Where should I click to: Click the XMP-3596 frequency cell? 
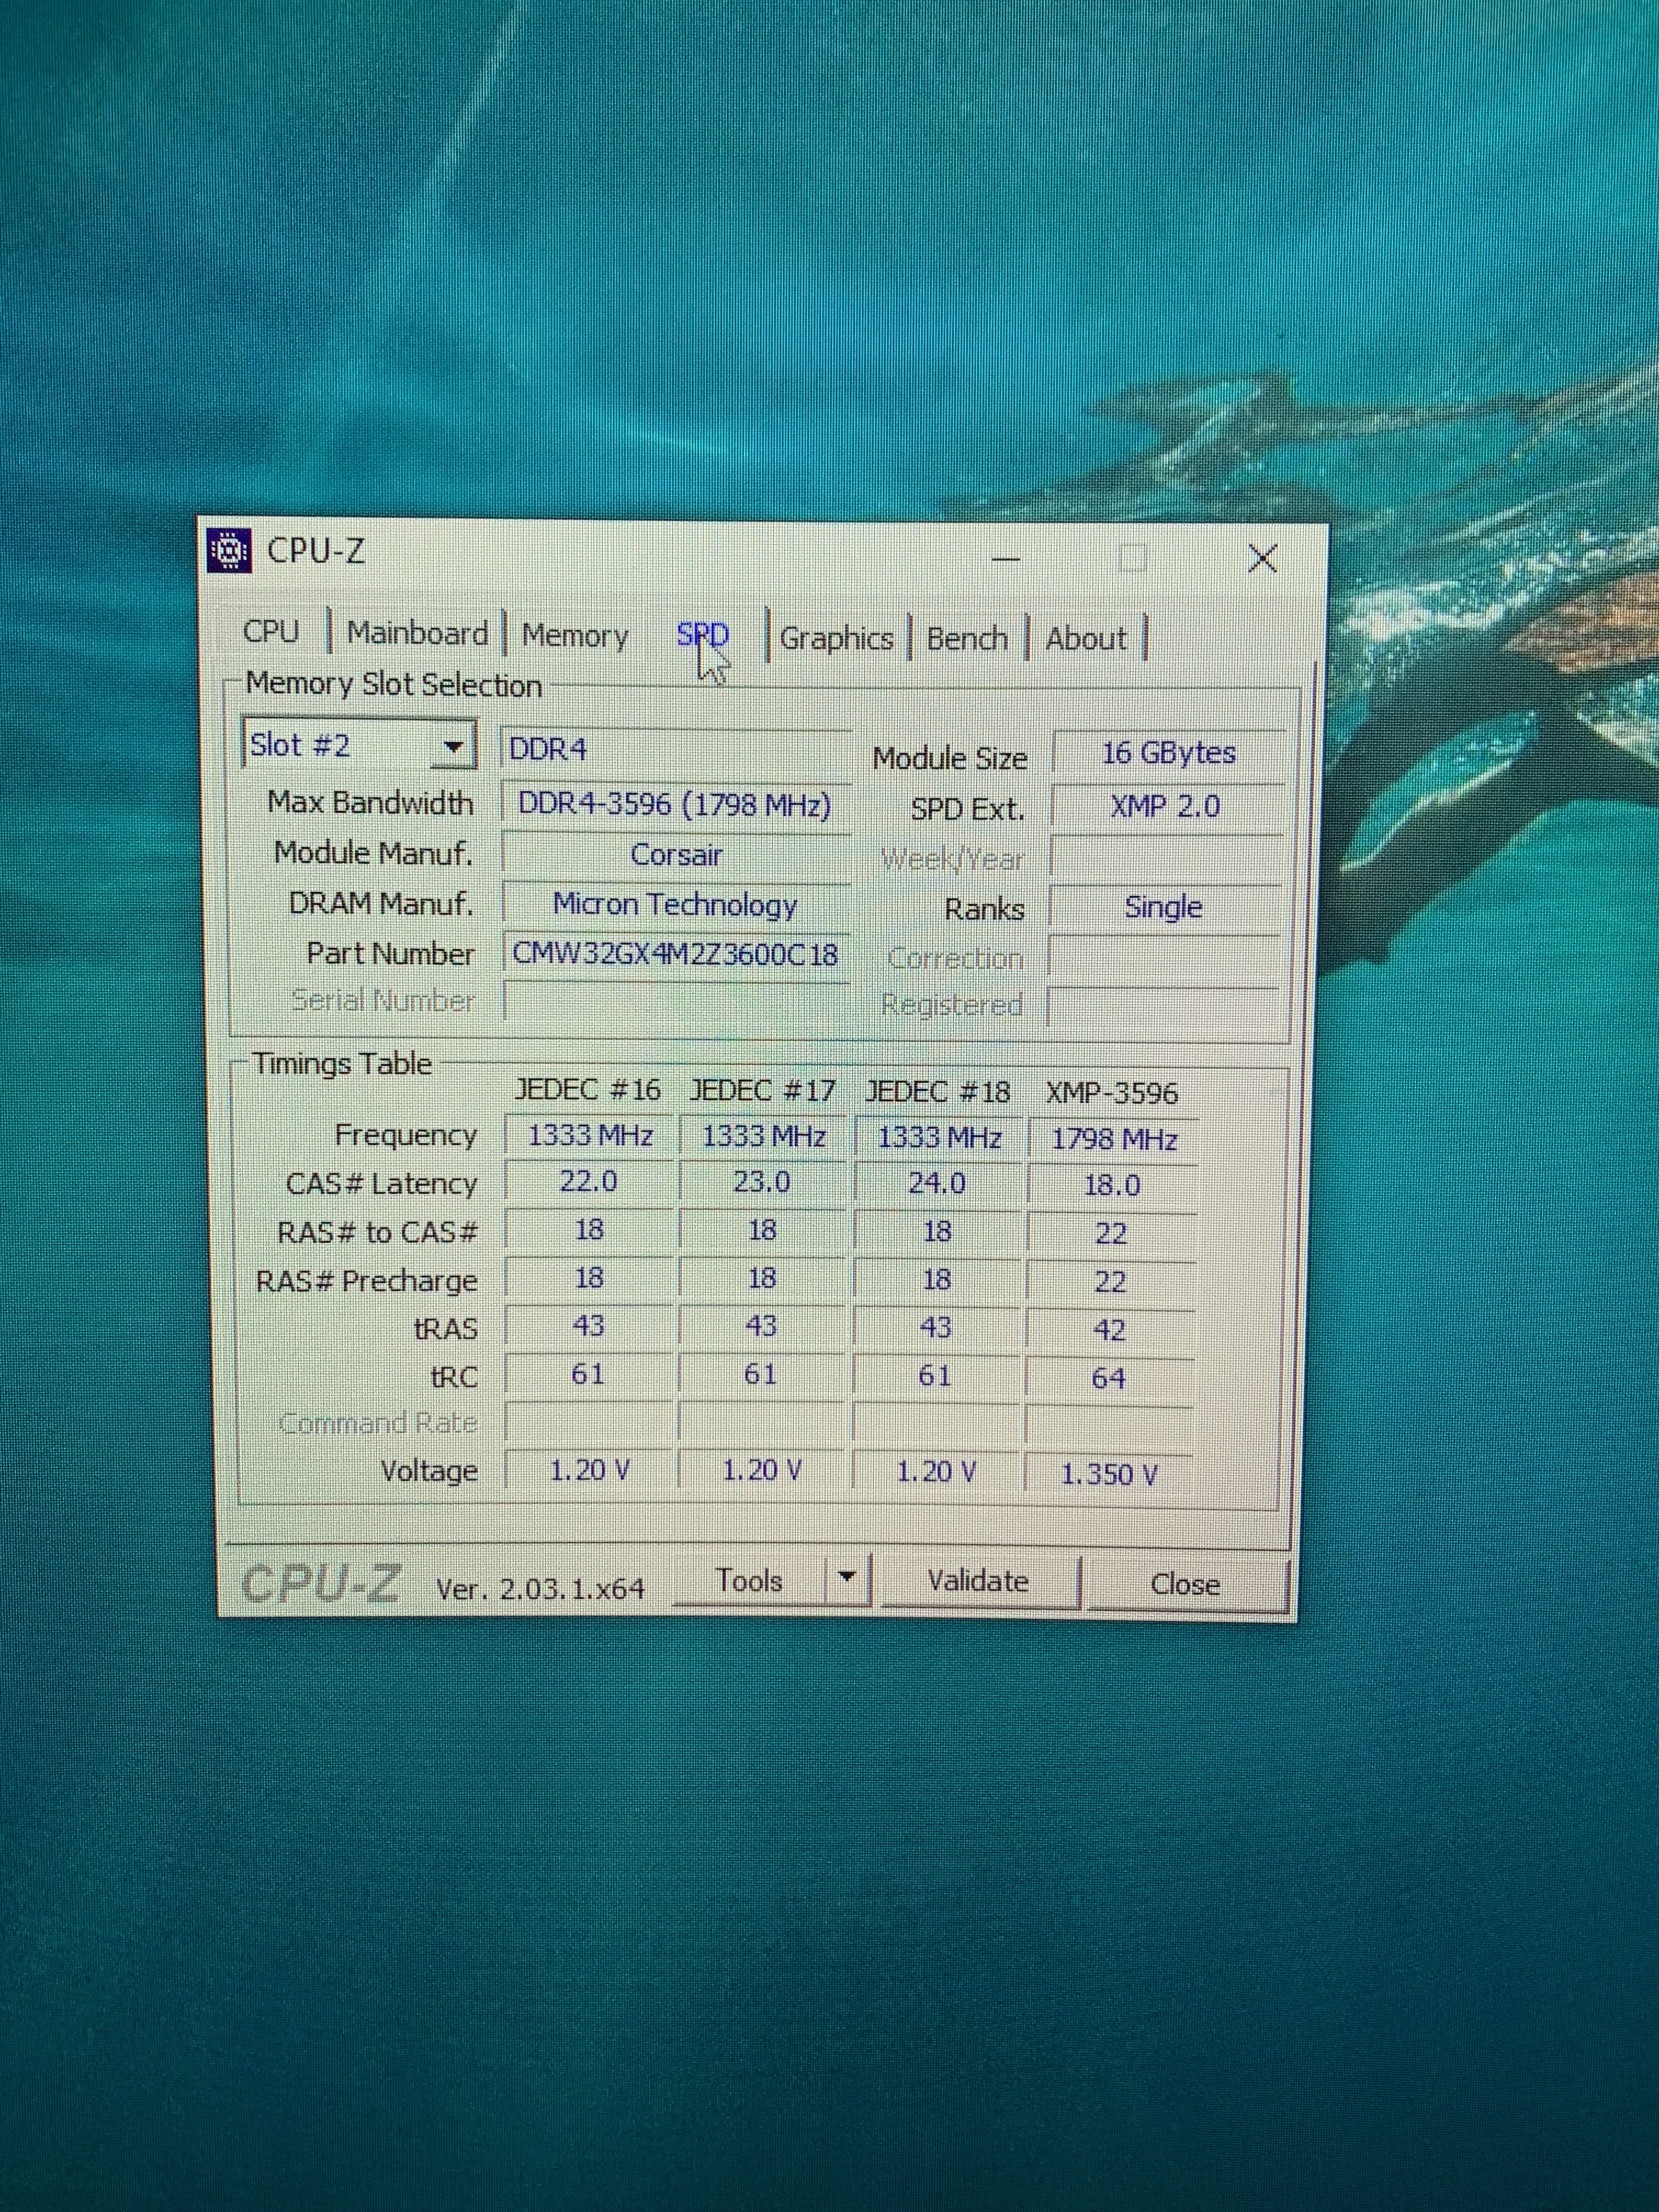1113,1140
